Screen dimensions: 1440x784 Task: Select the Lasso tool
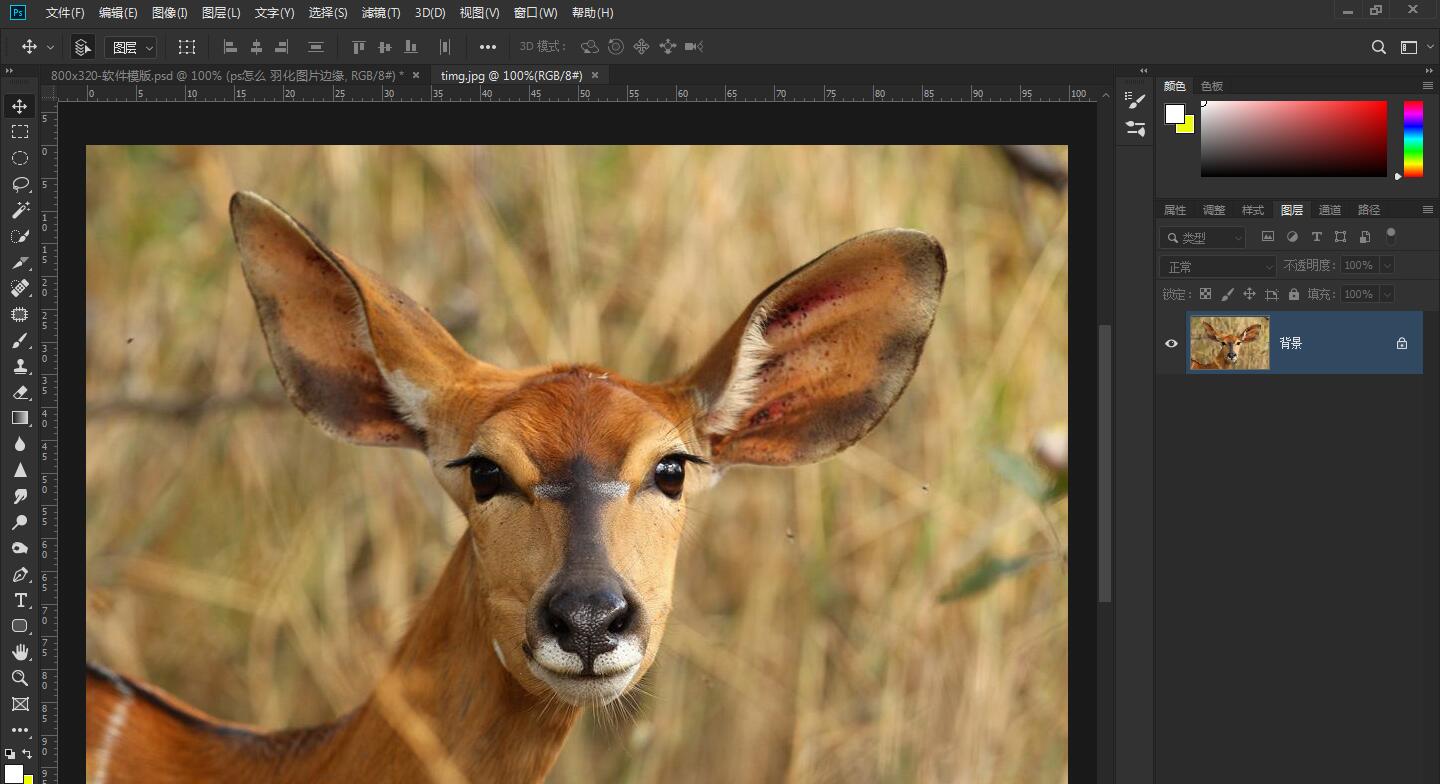coord(20,184)
